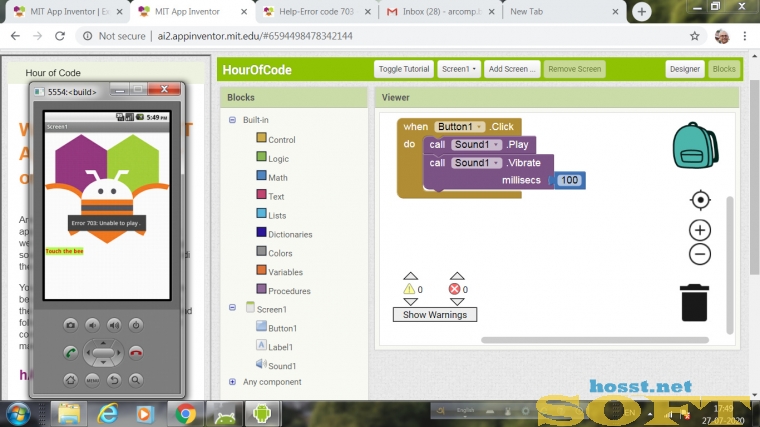Screen dimensions: 760x427
Task: Click the emulator volume down button
Action: tap(92, 325)
